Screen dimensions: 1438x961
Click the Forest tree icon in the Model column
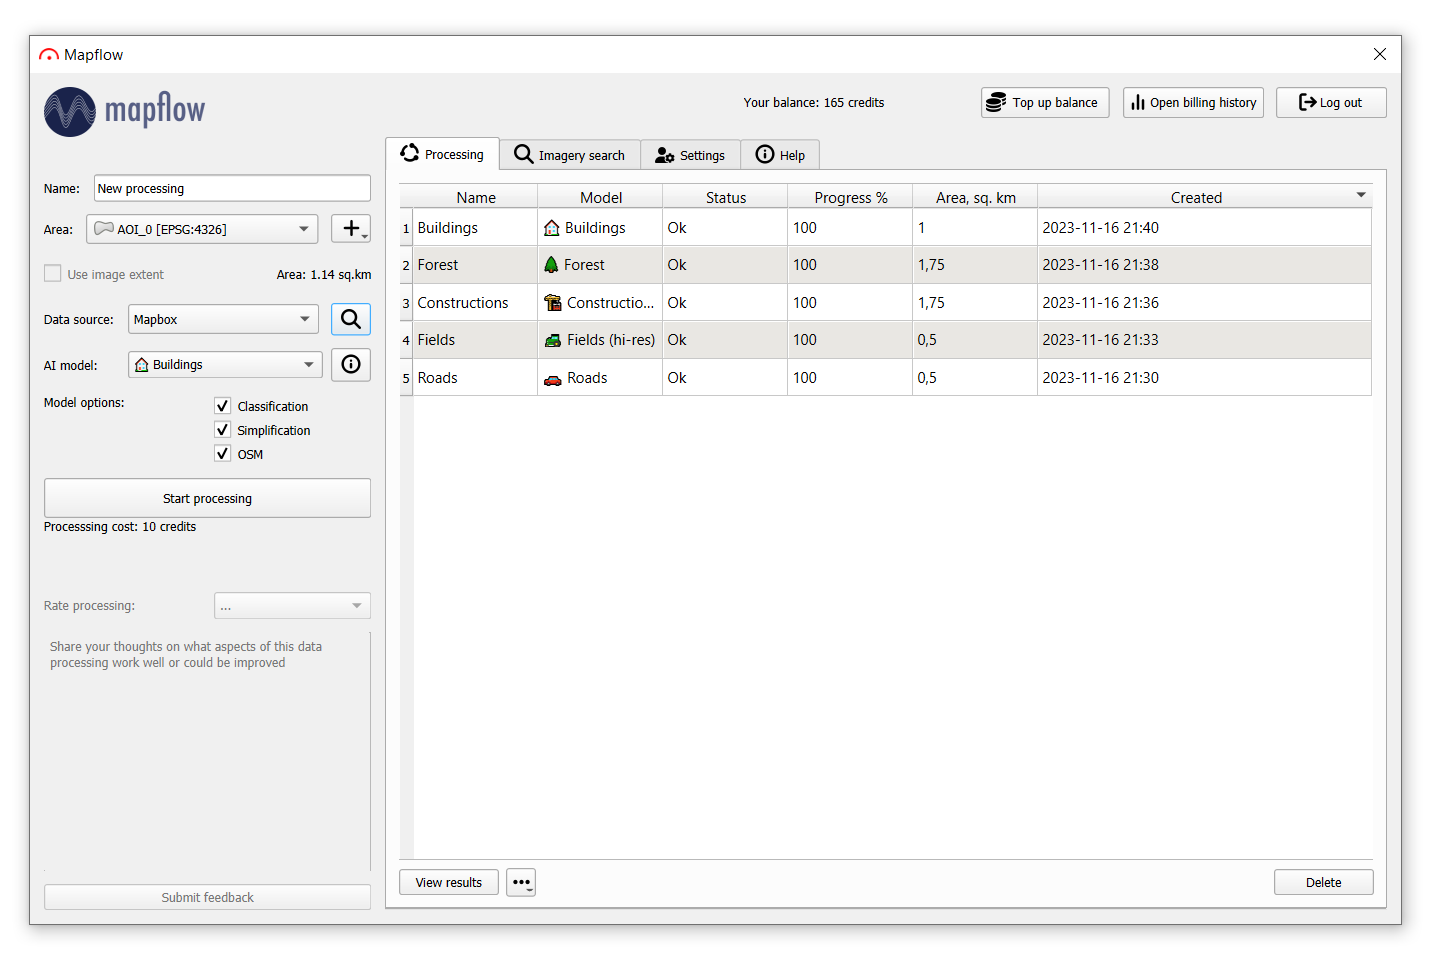[x=551, y=265]
